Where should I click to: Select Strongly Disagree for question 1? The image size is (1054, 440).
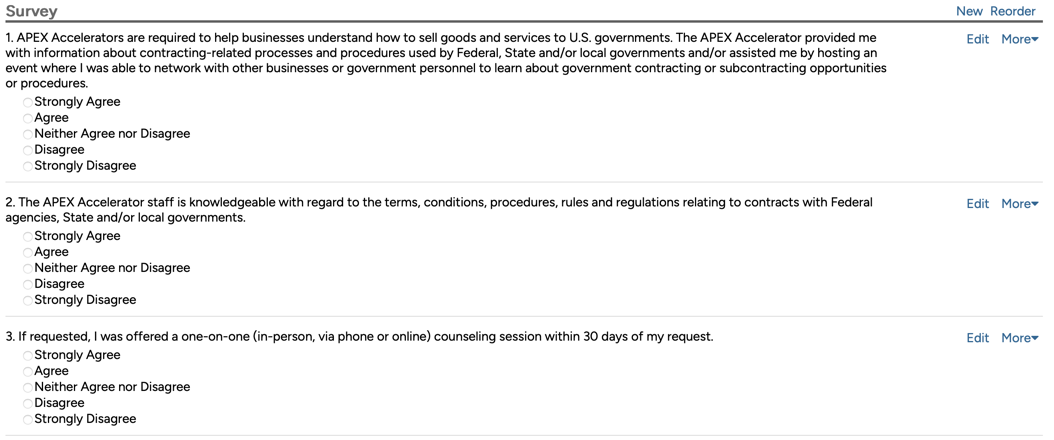click(x=28, y=166)
